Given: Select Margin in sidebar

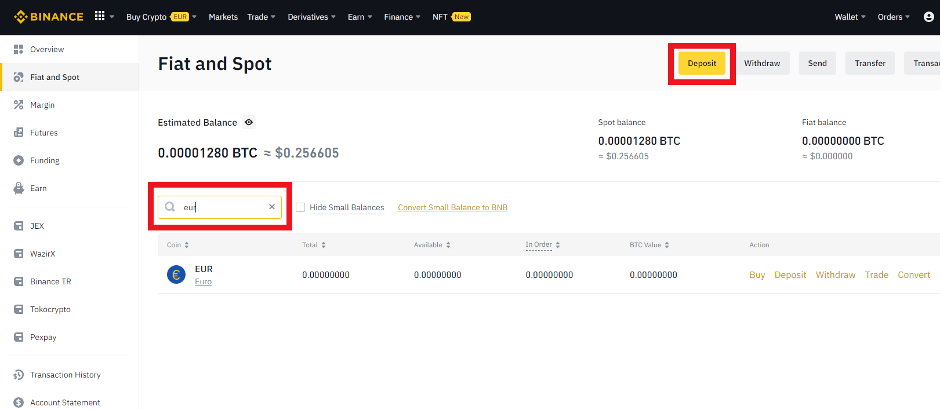Looking at the screenshot, I should (43, 105).
